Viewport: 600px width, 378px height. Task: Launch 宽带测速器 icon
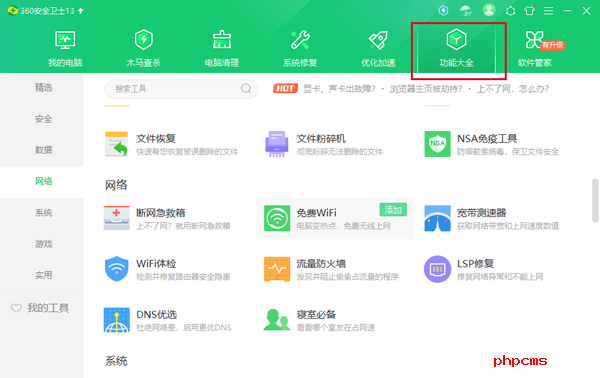coord(437,218)
